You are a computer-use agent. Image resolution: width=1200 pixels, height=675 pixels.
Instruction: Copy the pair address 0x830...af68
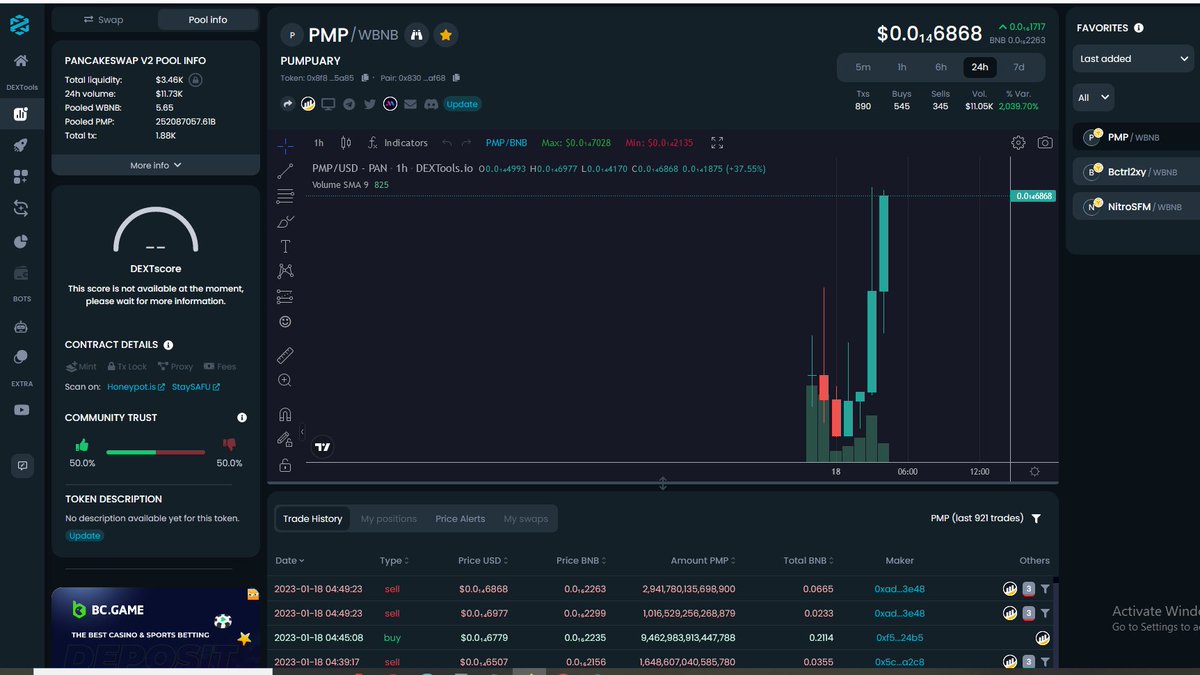(456, 78)
